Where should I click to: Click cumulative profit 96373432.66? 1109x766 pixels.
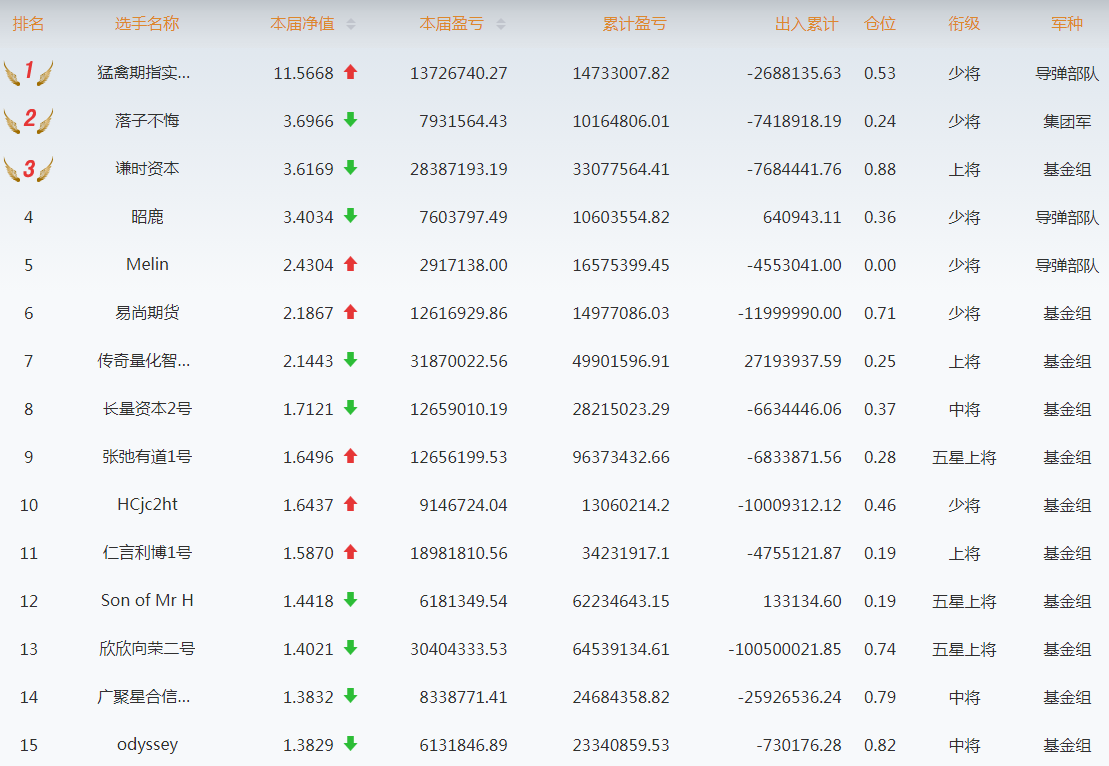[621, 458]
